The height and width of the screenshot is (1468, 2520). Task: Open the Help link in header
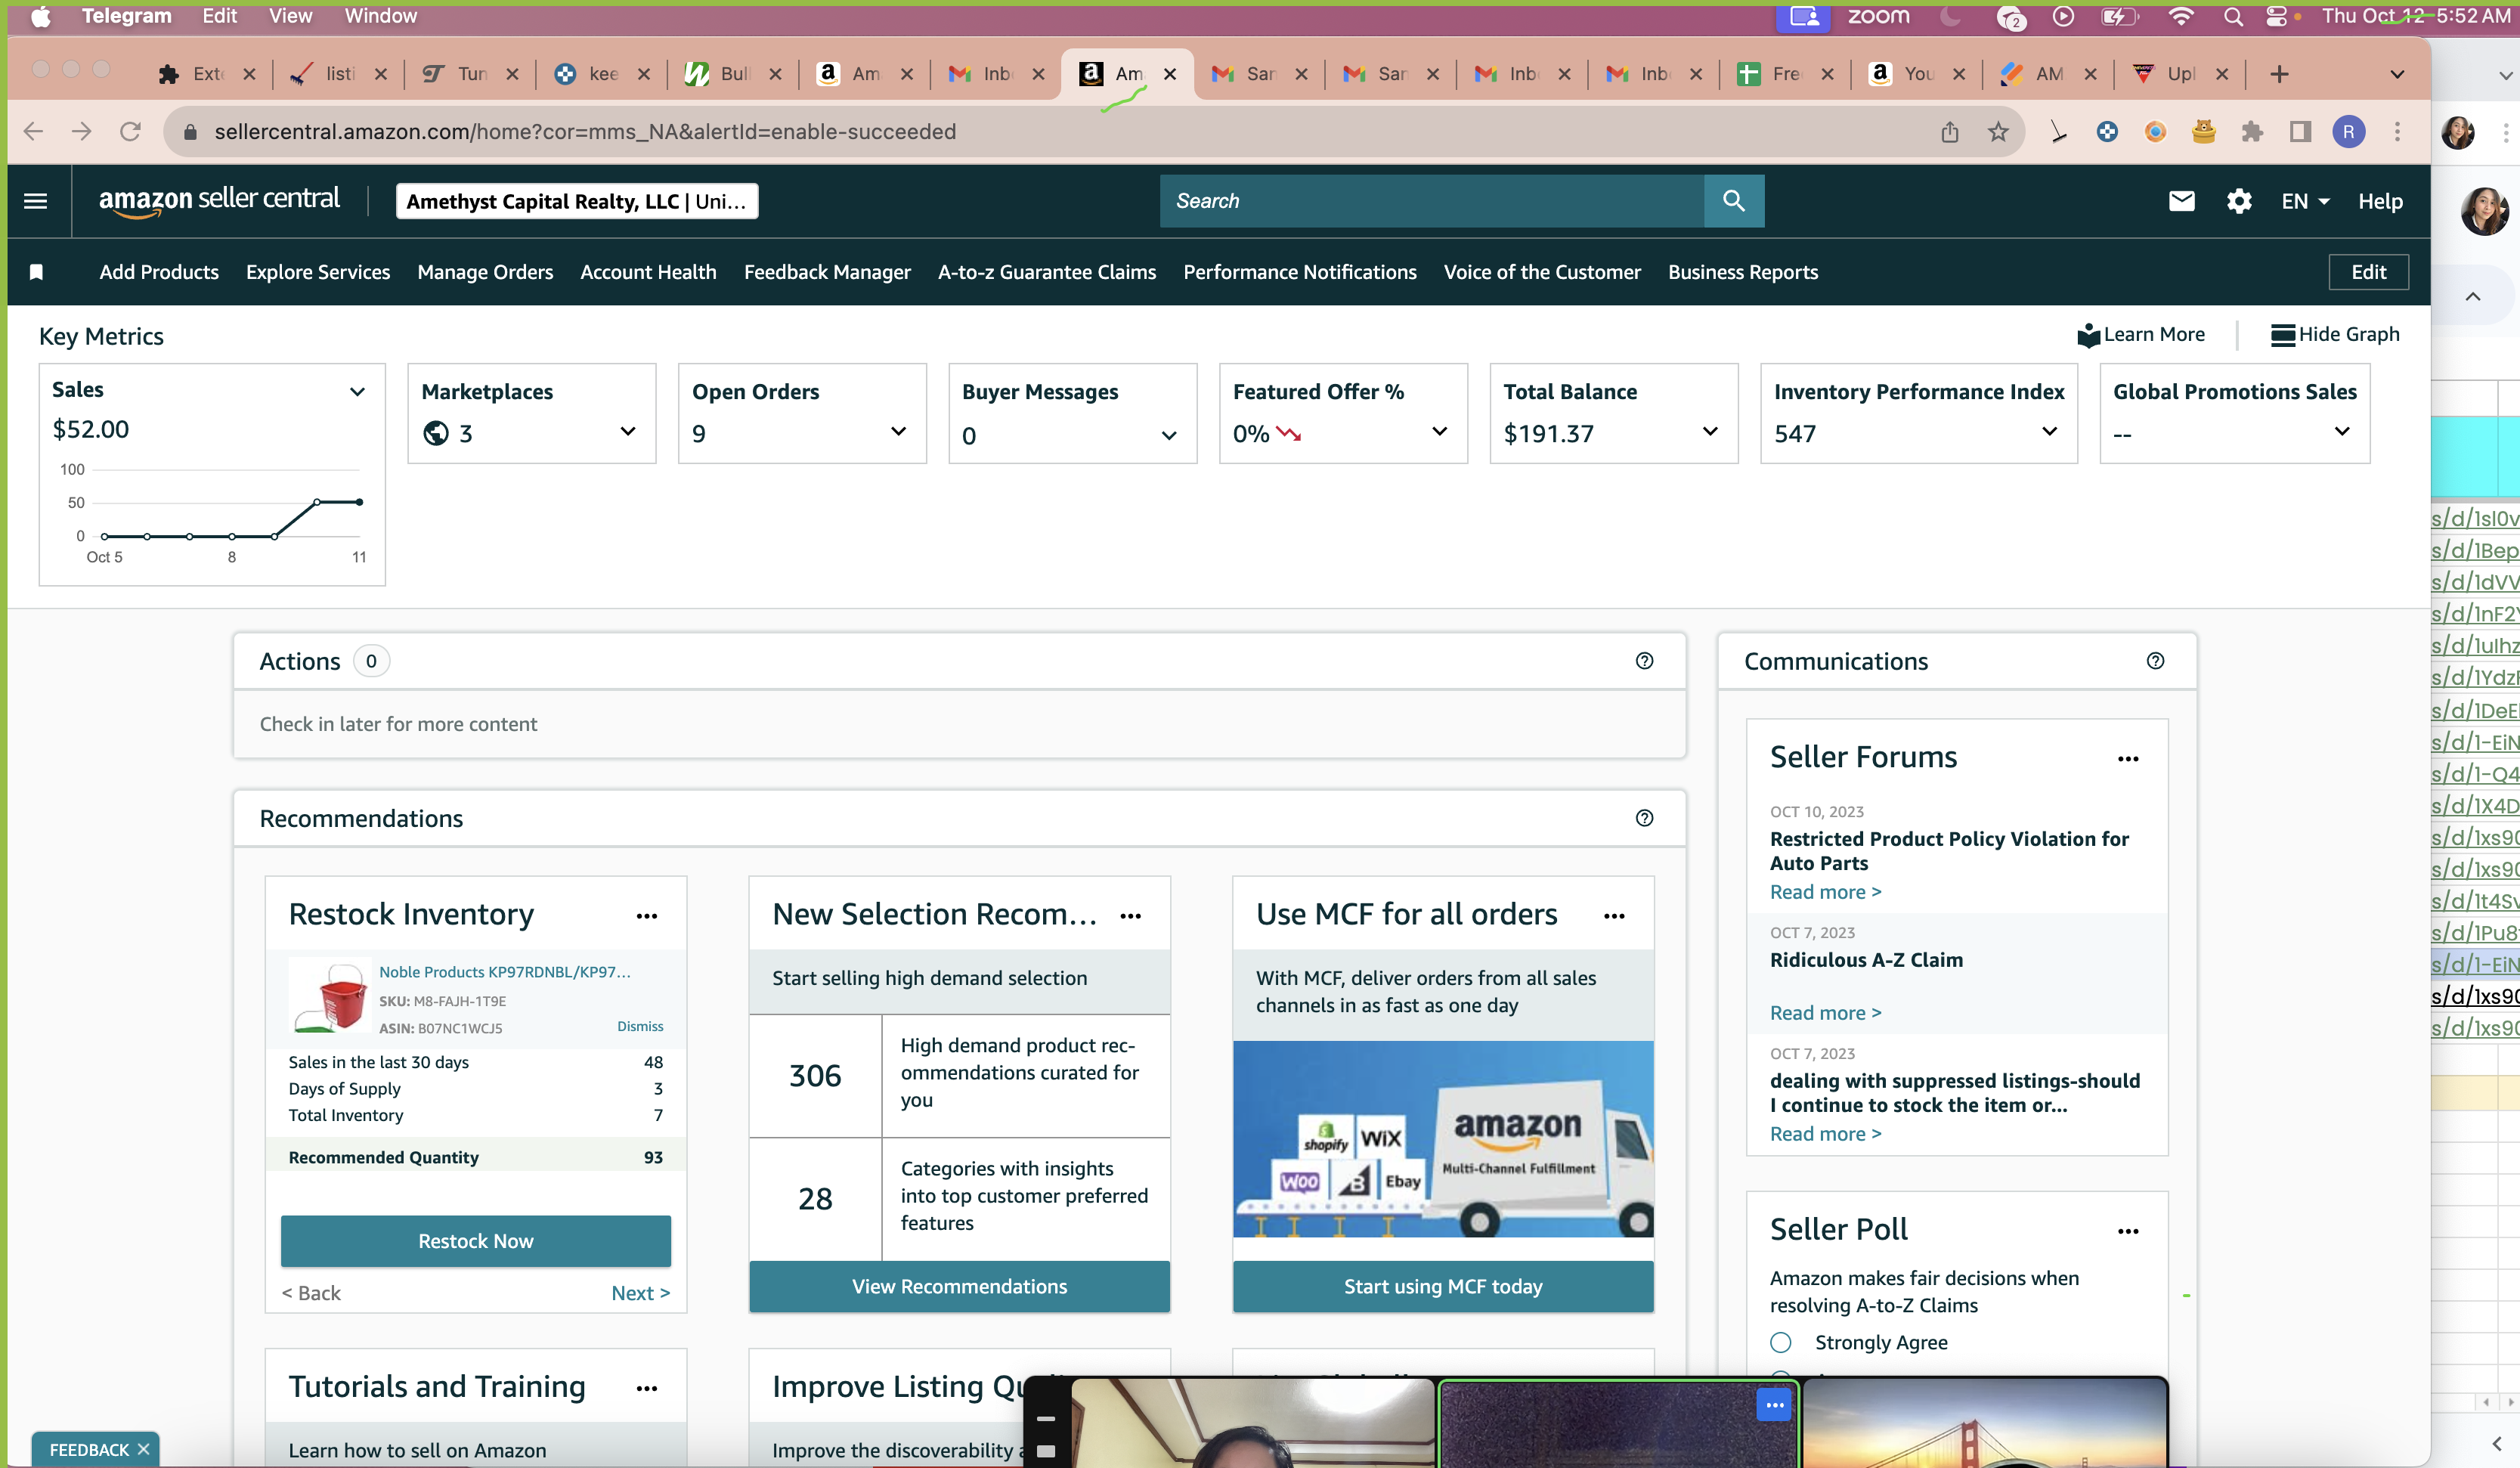[x=2380, y=201]
